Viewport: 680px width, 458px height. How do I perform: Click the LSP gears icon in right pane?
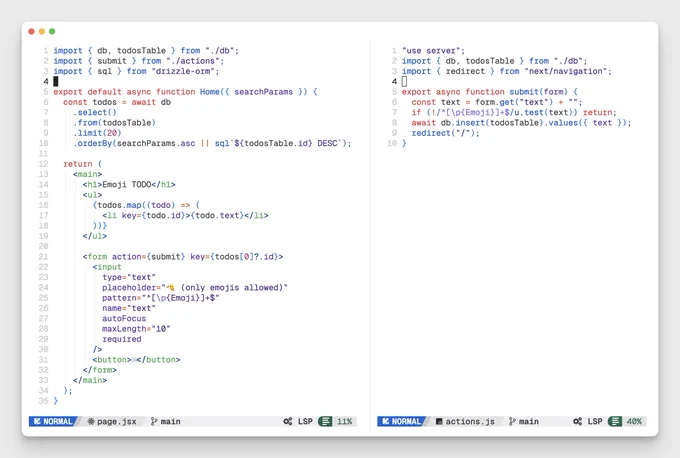(x=577, y=421)
